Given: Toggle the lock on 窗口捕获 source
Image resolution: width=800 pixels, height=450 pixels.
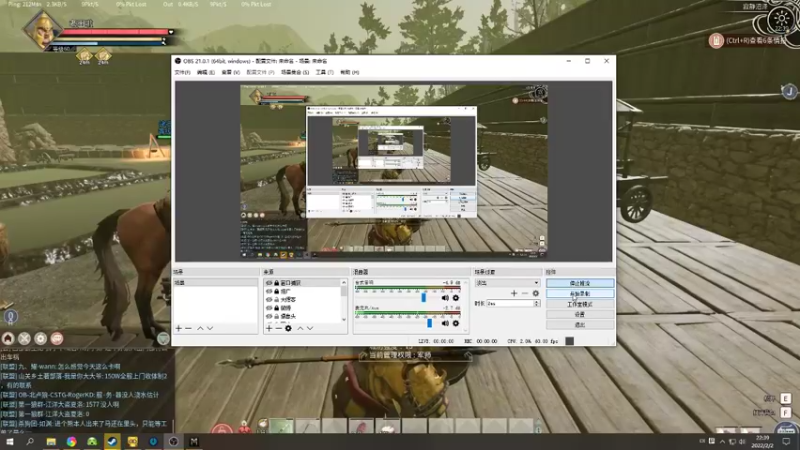Looking at the screenshot, I should 277,283.
